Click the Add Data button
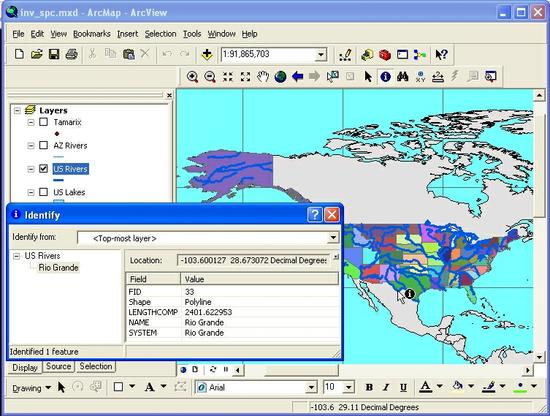 tap(207, 55)
